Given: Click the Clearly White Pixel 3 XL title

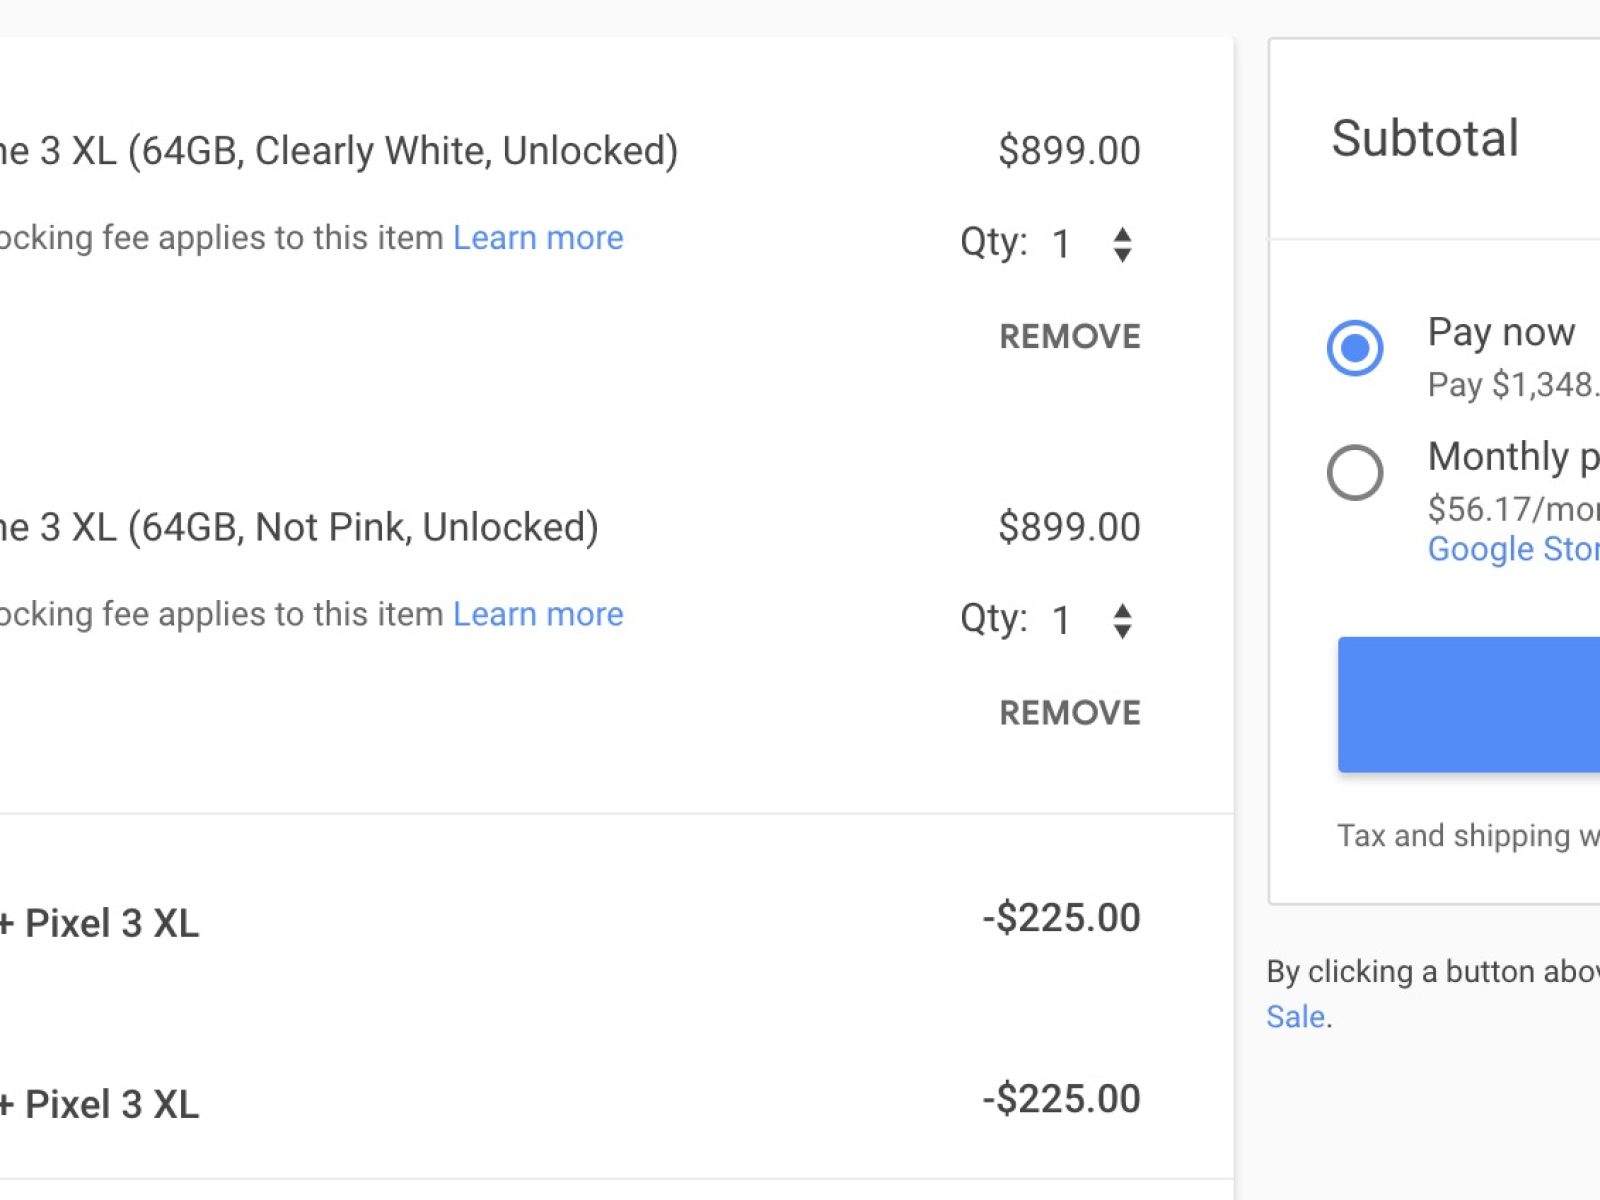Looking at the screenshot, I should [x=338, y=151].
